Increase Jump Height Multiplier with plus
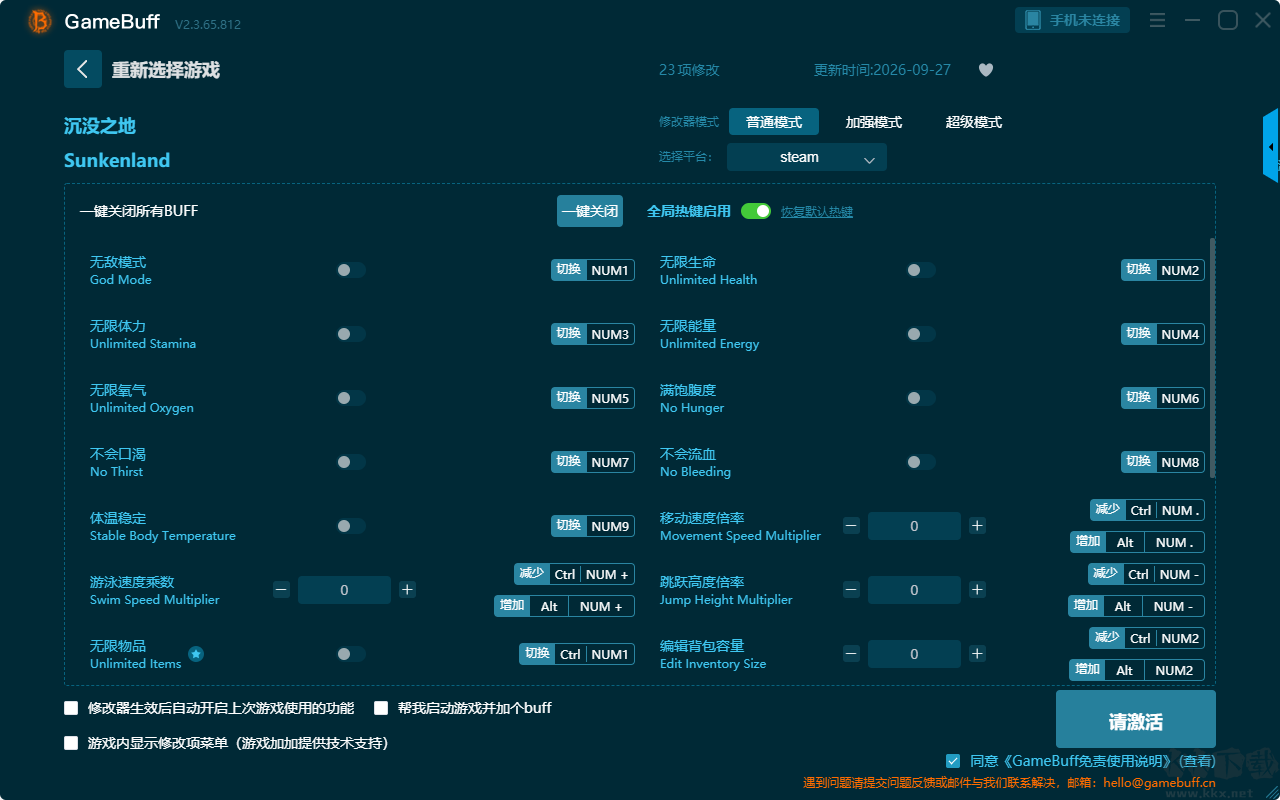1280x800 pixels. pyautogui.click(x=977, y=590)
